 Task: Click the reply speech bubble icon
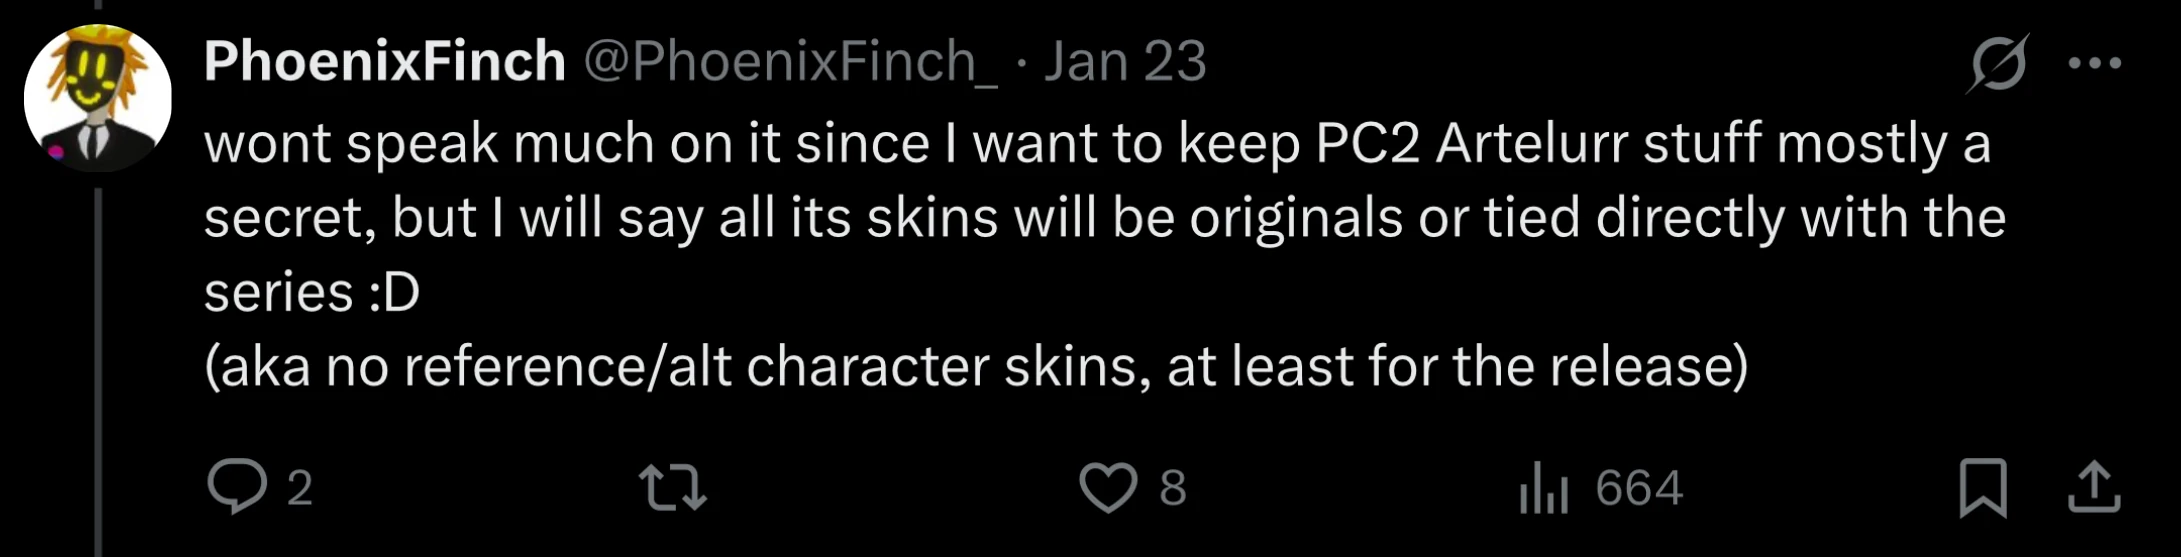point(237,488)
